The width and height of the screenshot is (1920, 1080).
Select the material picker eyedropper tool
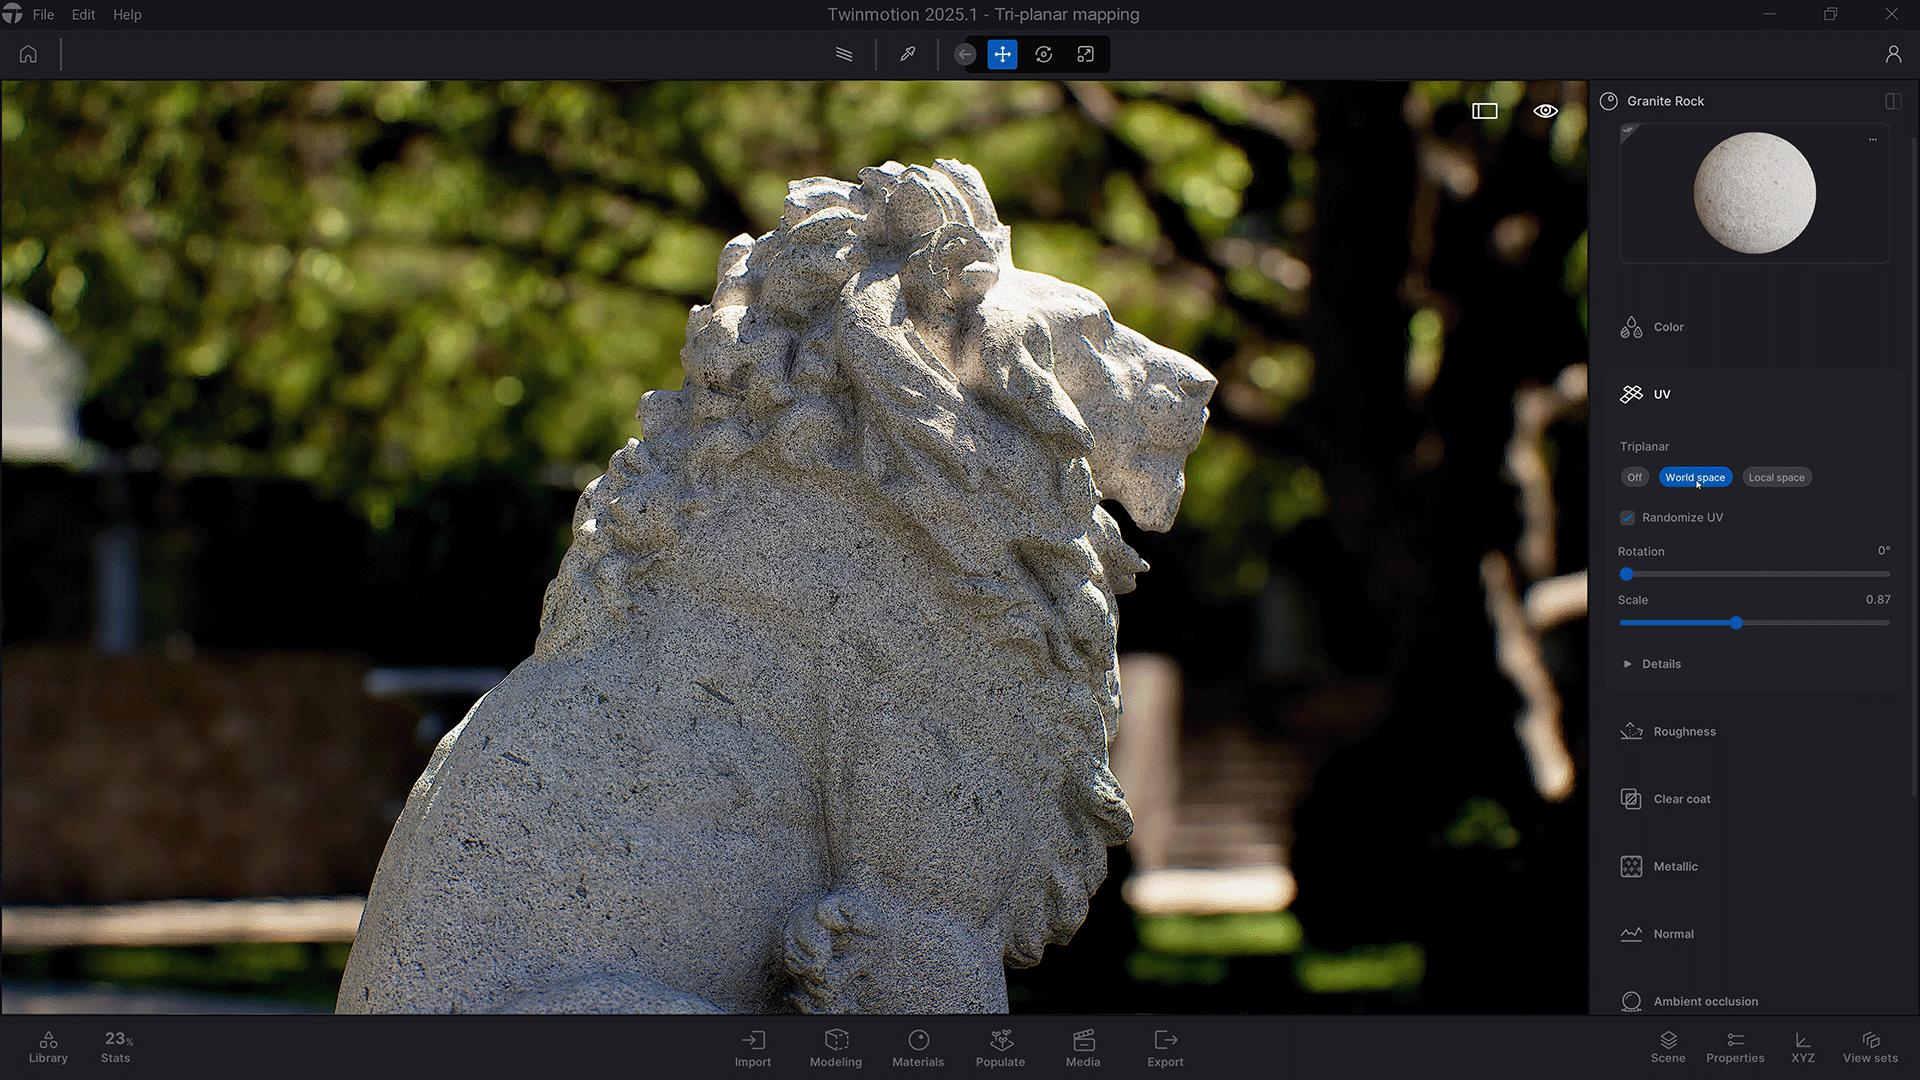(x=907, y=54)
